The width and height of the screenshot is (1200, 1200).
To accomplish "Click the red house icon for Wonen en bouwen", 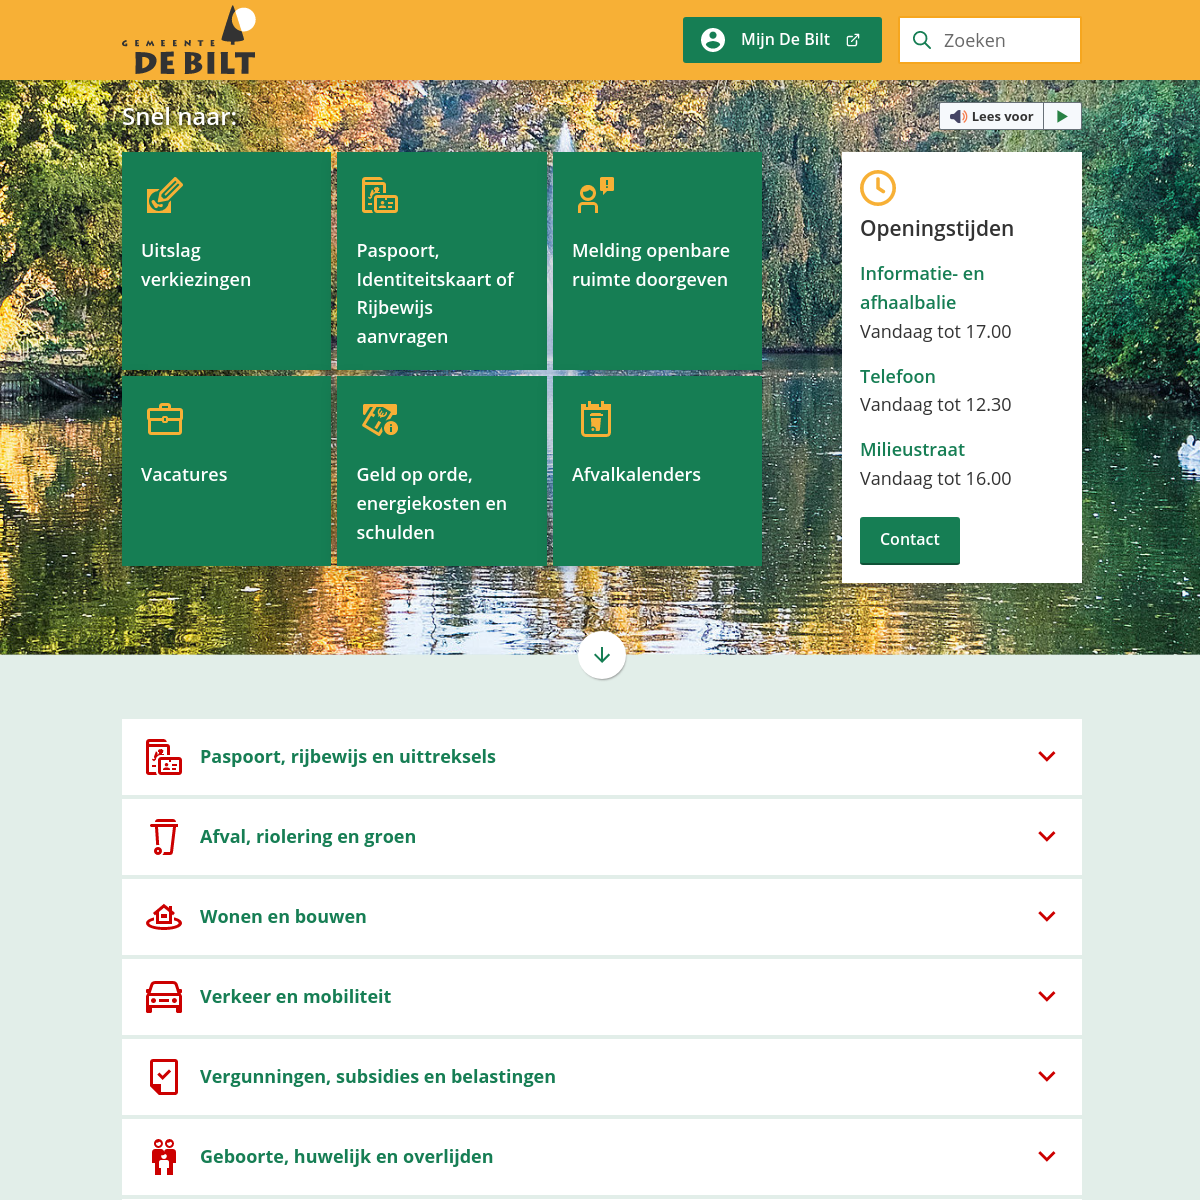I will (x=164, y=917).
